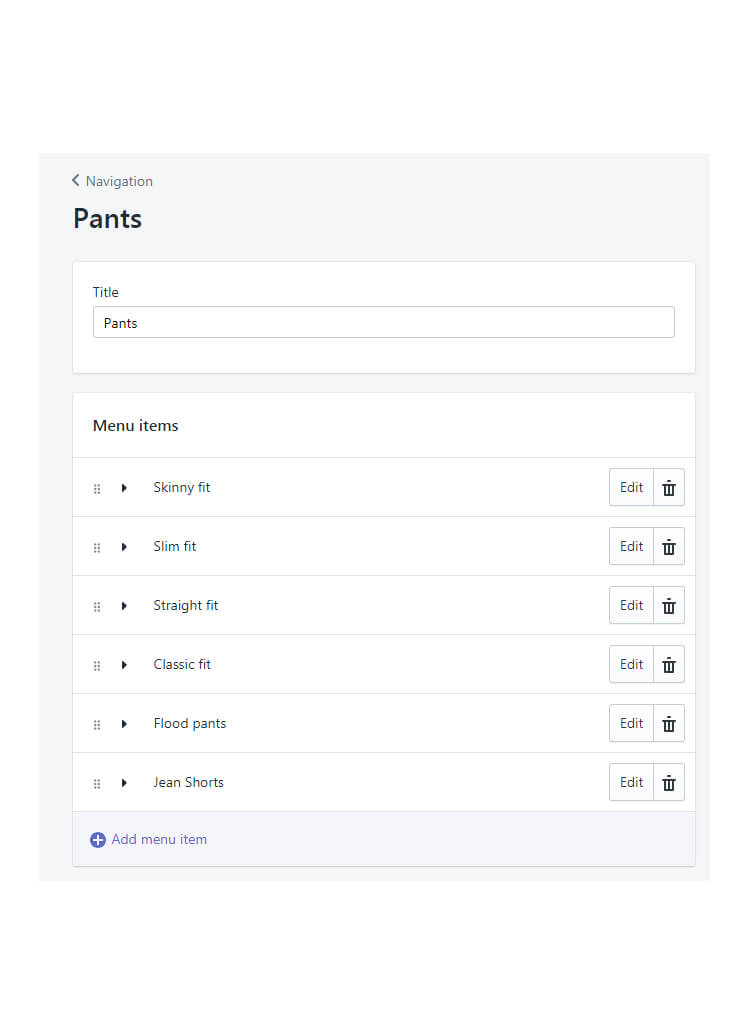Remove Straight fit using trash icon
Screen dimensions: 748x1034
pos(669,605)
